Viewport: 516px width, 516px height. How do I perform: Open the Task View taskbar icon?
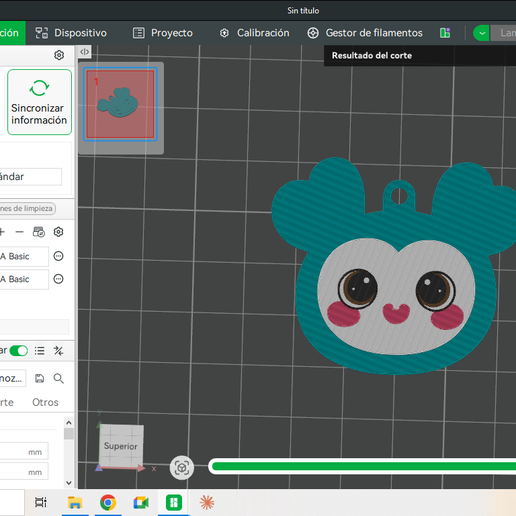pos(41,502)
